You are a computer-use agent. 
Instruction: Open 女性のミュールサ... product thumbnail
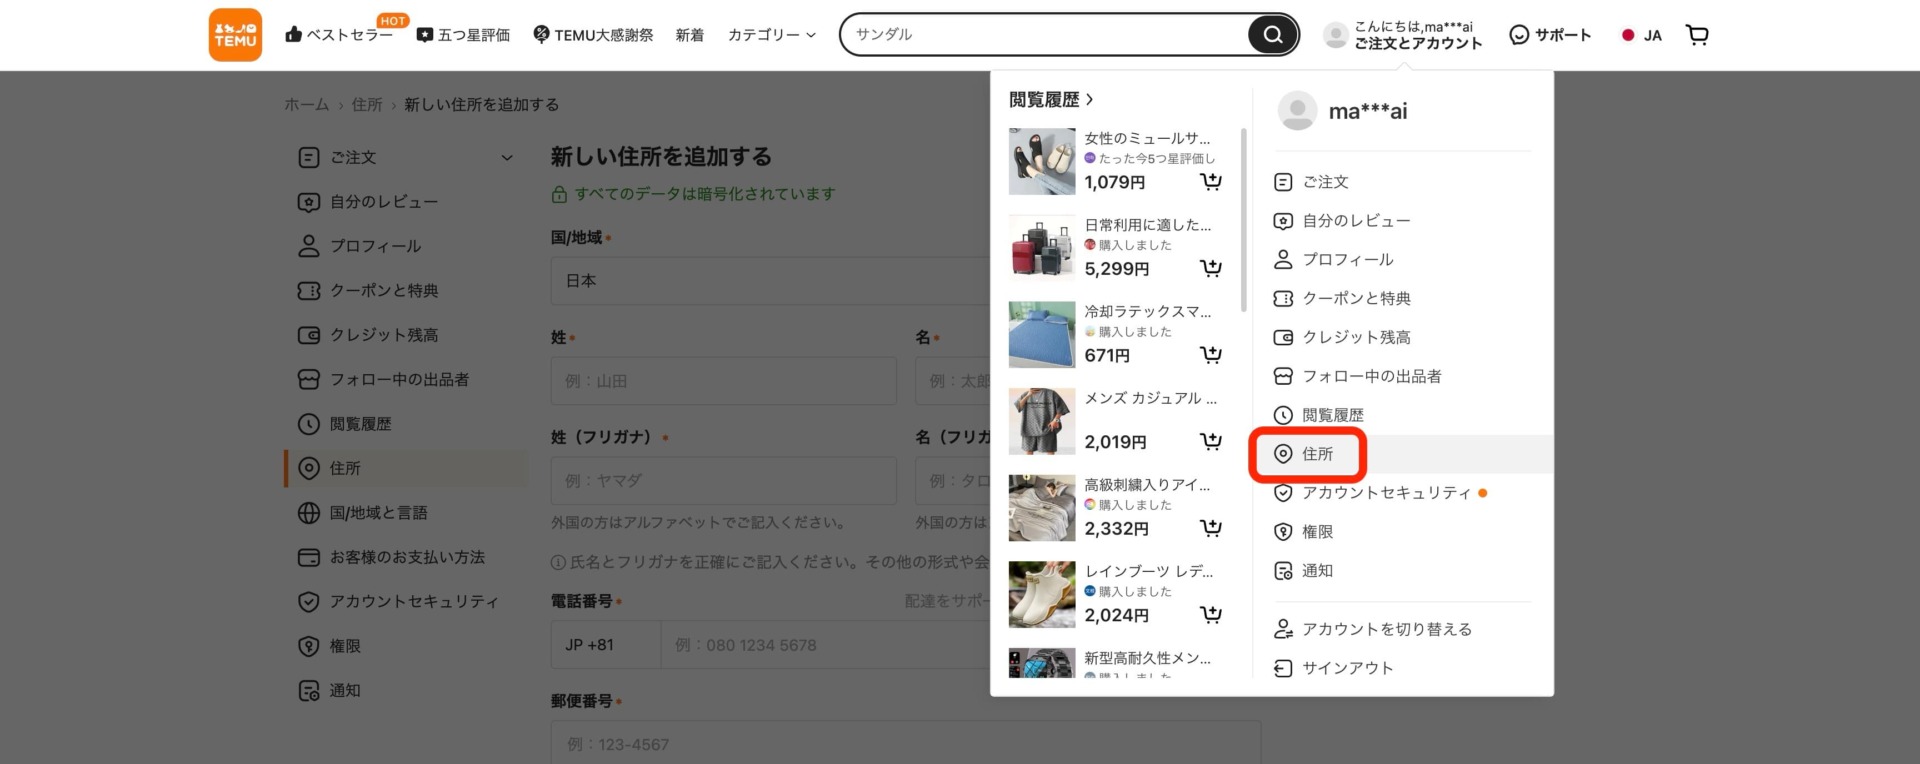tap(1042, 161)
